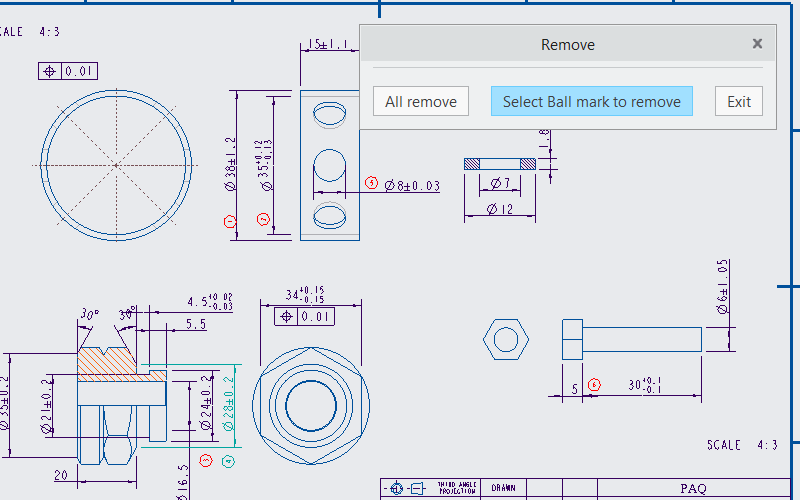
Task: Close the Remove dialog with X
Action: pyautogui.click(x=757, y=44)
